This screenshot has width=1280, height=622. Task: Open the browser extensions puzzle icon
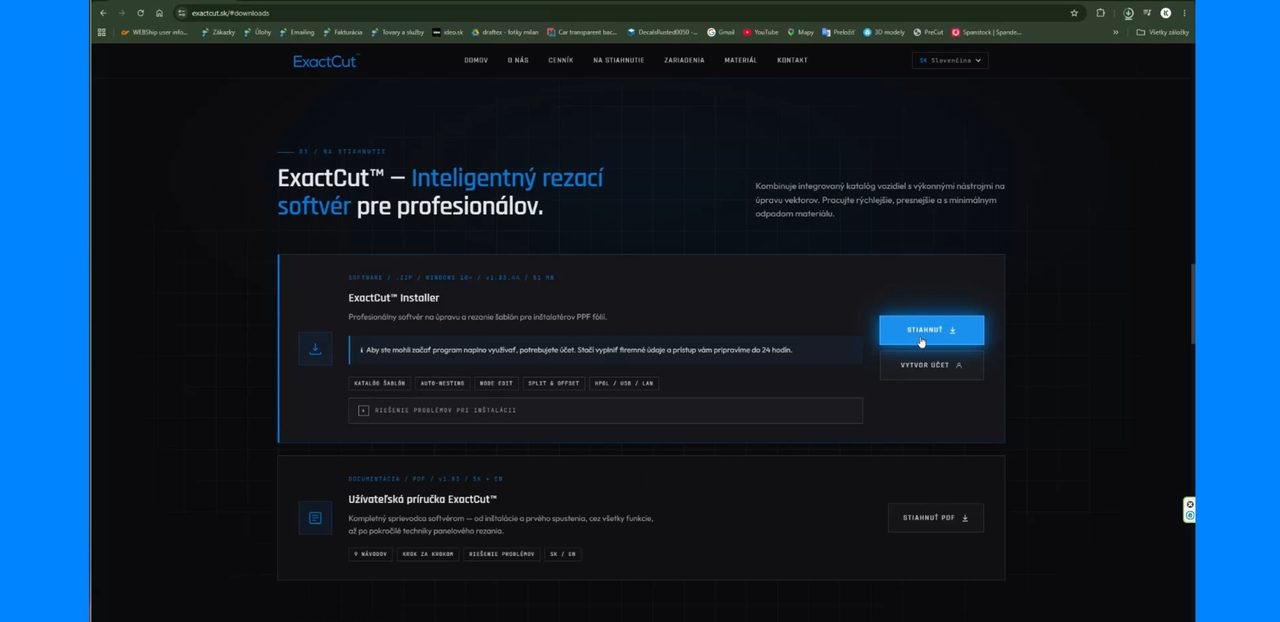(x=1101, y=13)
